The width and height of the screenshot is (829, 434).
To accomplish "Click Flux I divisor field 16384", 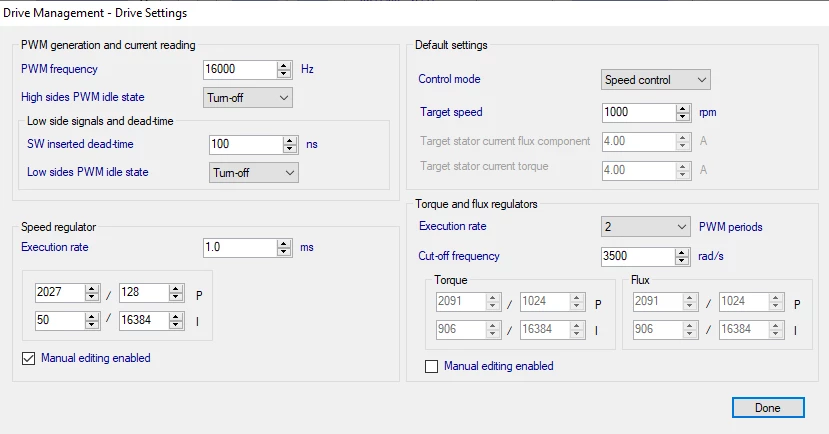I will point(744,329).
